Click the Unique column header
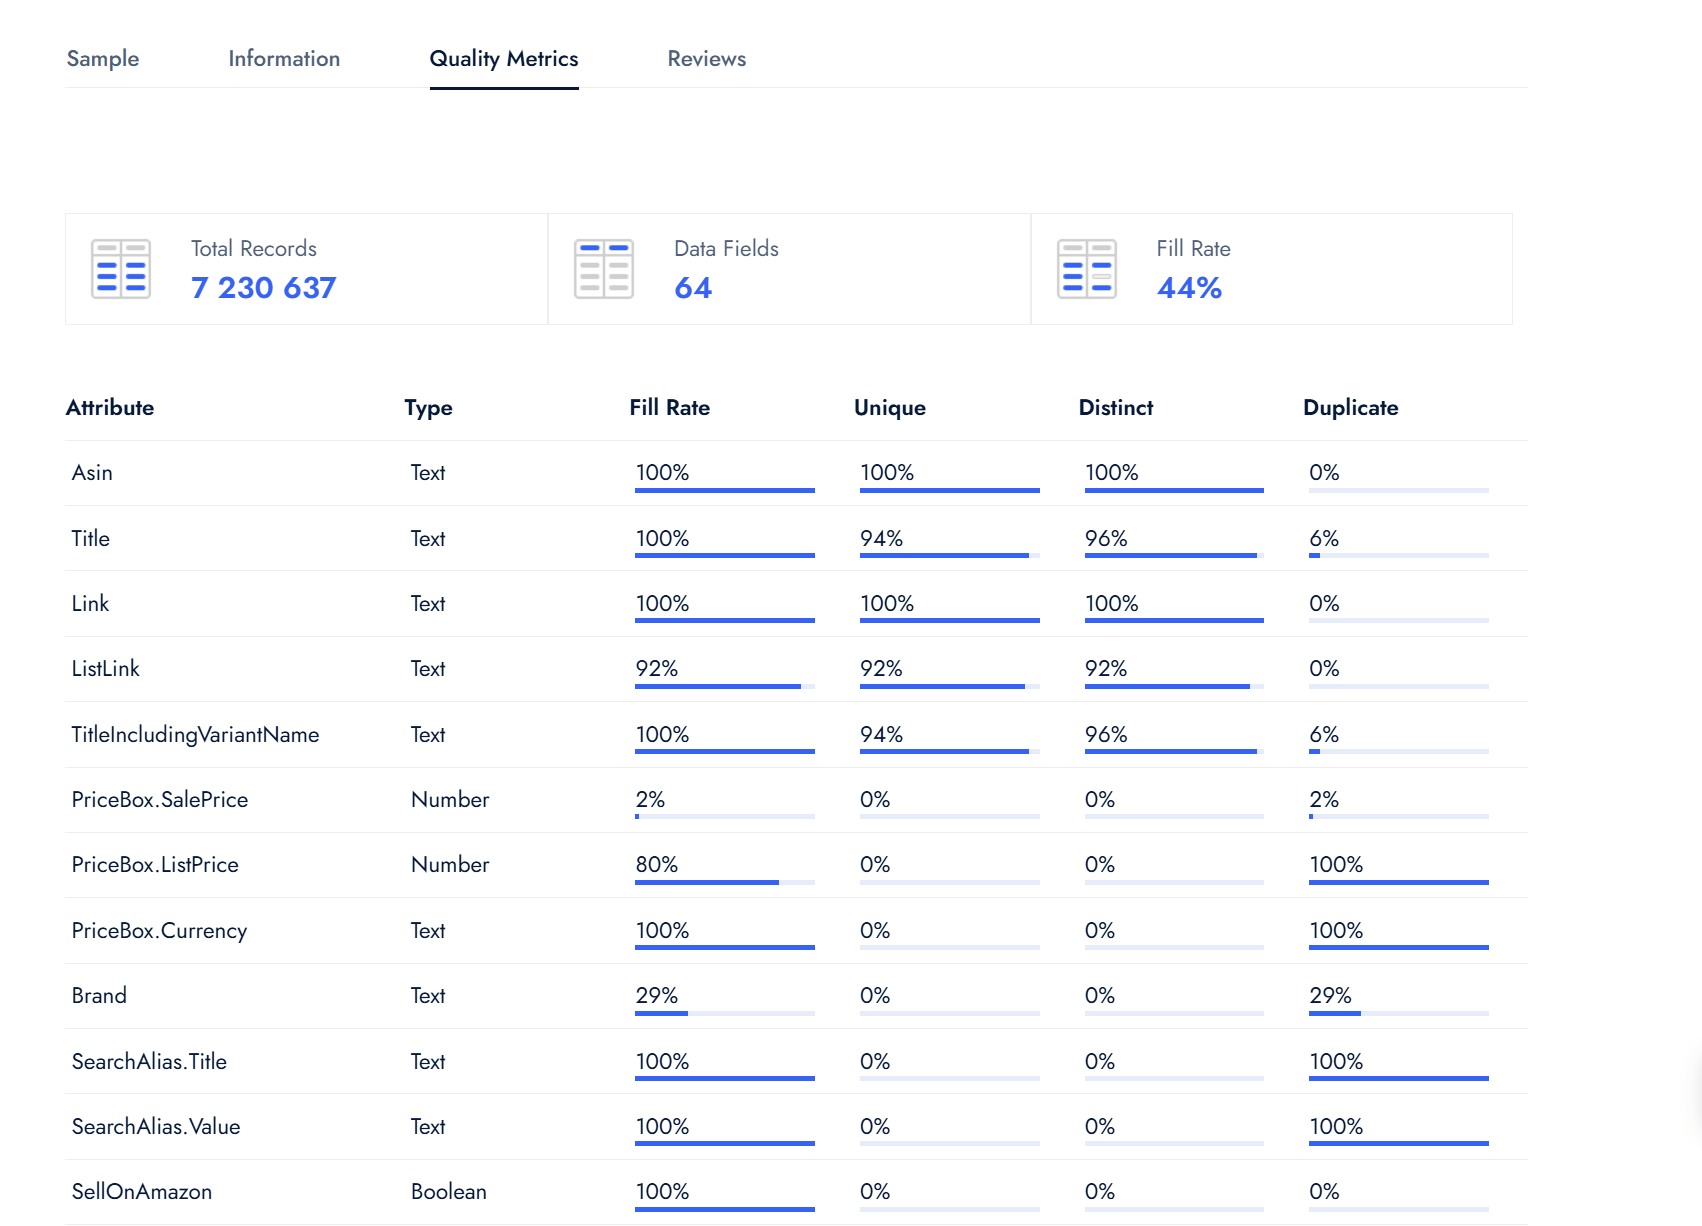This screenshot has height=1226, width=1702. tap(889, 408)
